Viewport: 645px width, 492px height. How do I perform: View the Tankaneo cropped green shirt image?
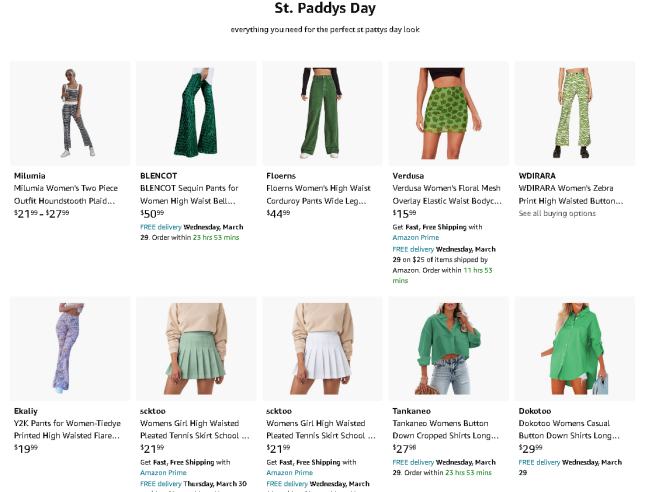tap(448, 348)
